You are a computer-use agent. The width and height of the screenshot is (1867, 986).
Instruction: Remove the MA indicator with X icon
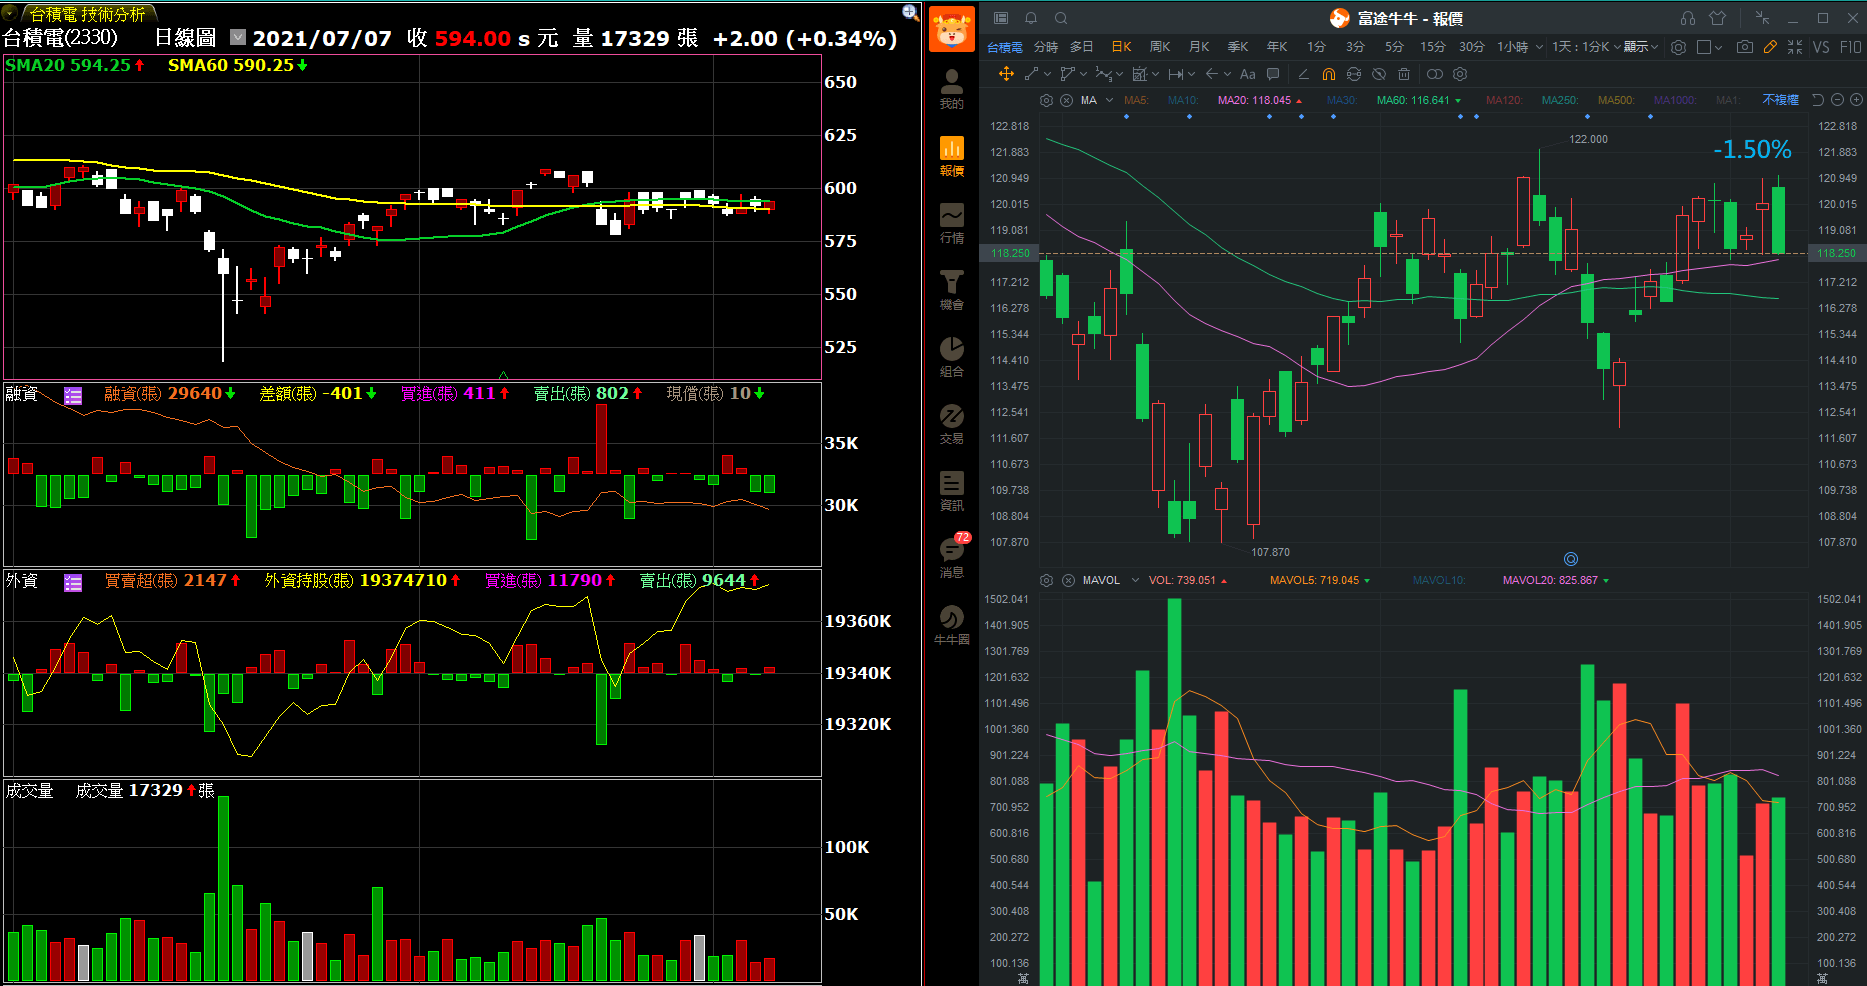click(1066, 100)
